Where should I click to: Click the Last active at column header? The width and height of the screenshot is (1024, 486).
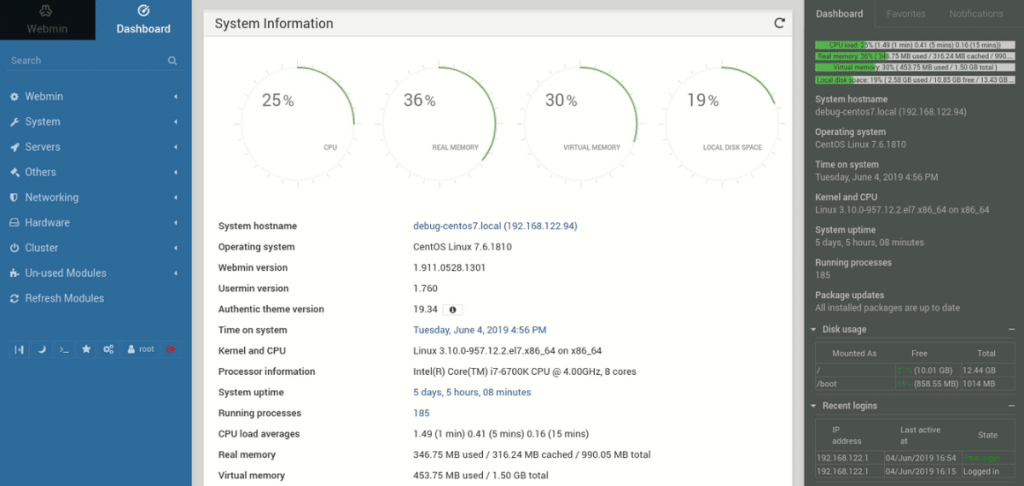[921, 435]
